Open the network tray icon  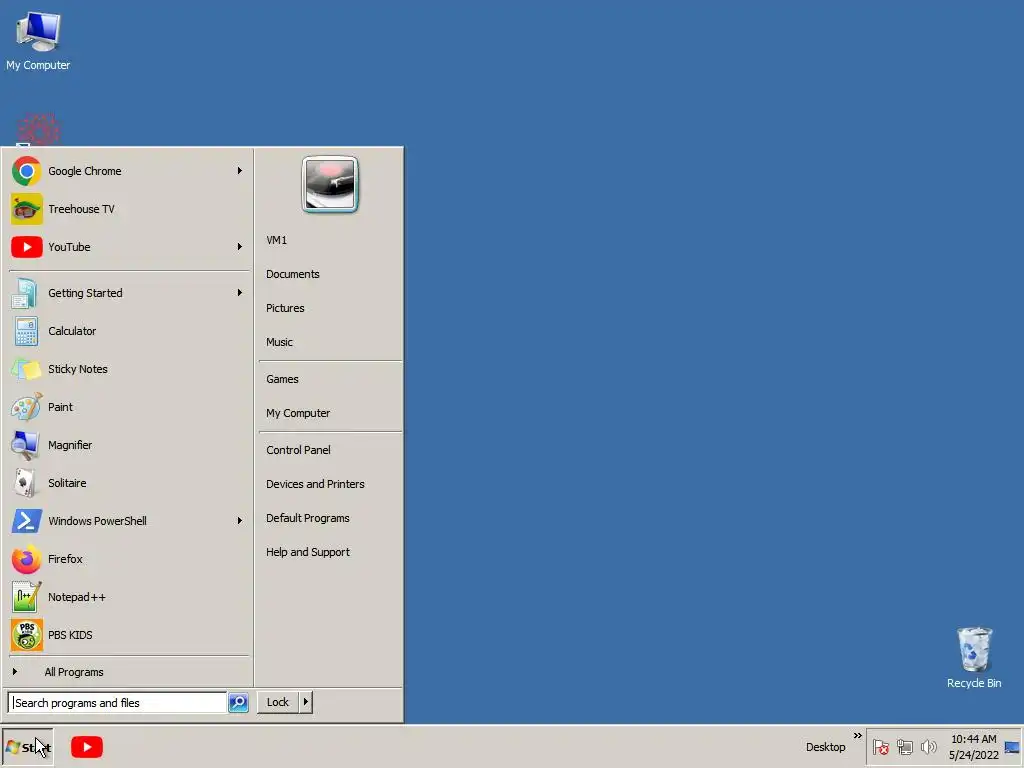904,746
